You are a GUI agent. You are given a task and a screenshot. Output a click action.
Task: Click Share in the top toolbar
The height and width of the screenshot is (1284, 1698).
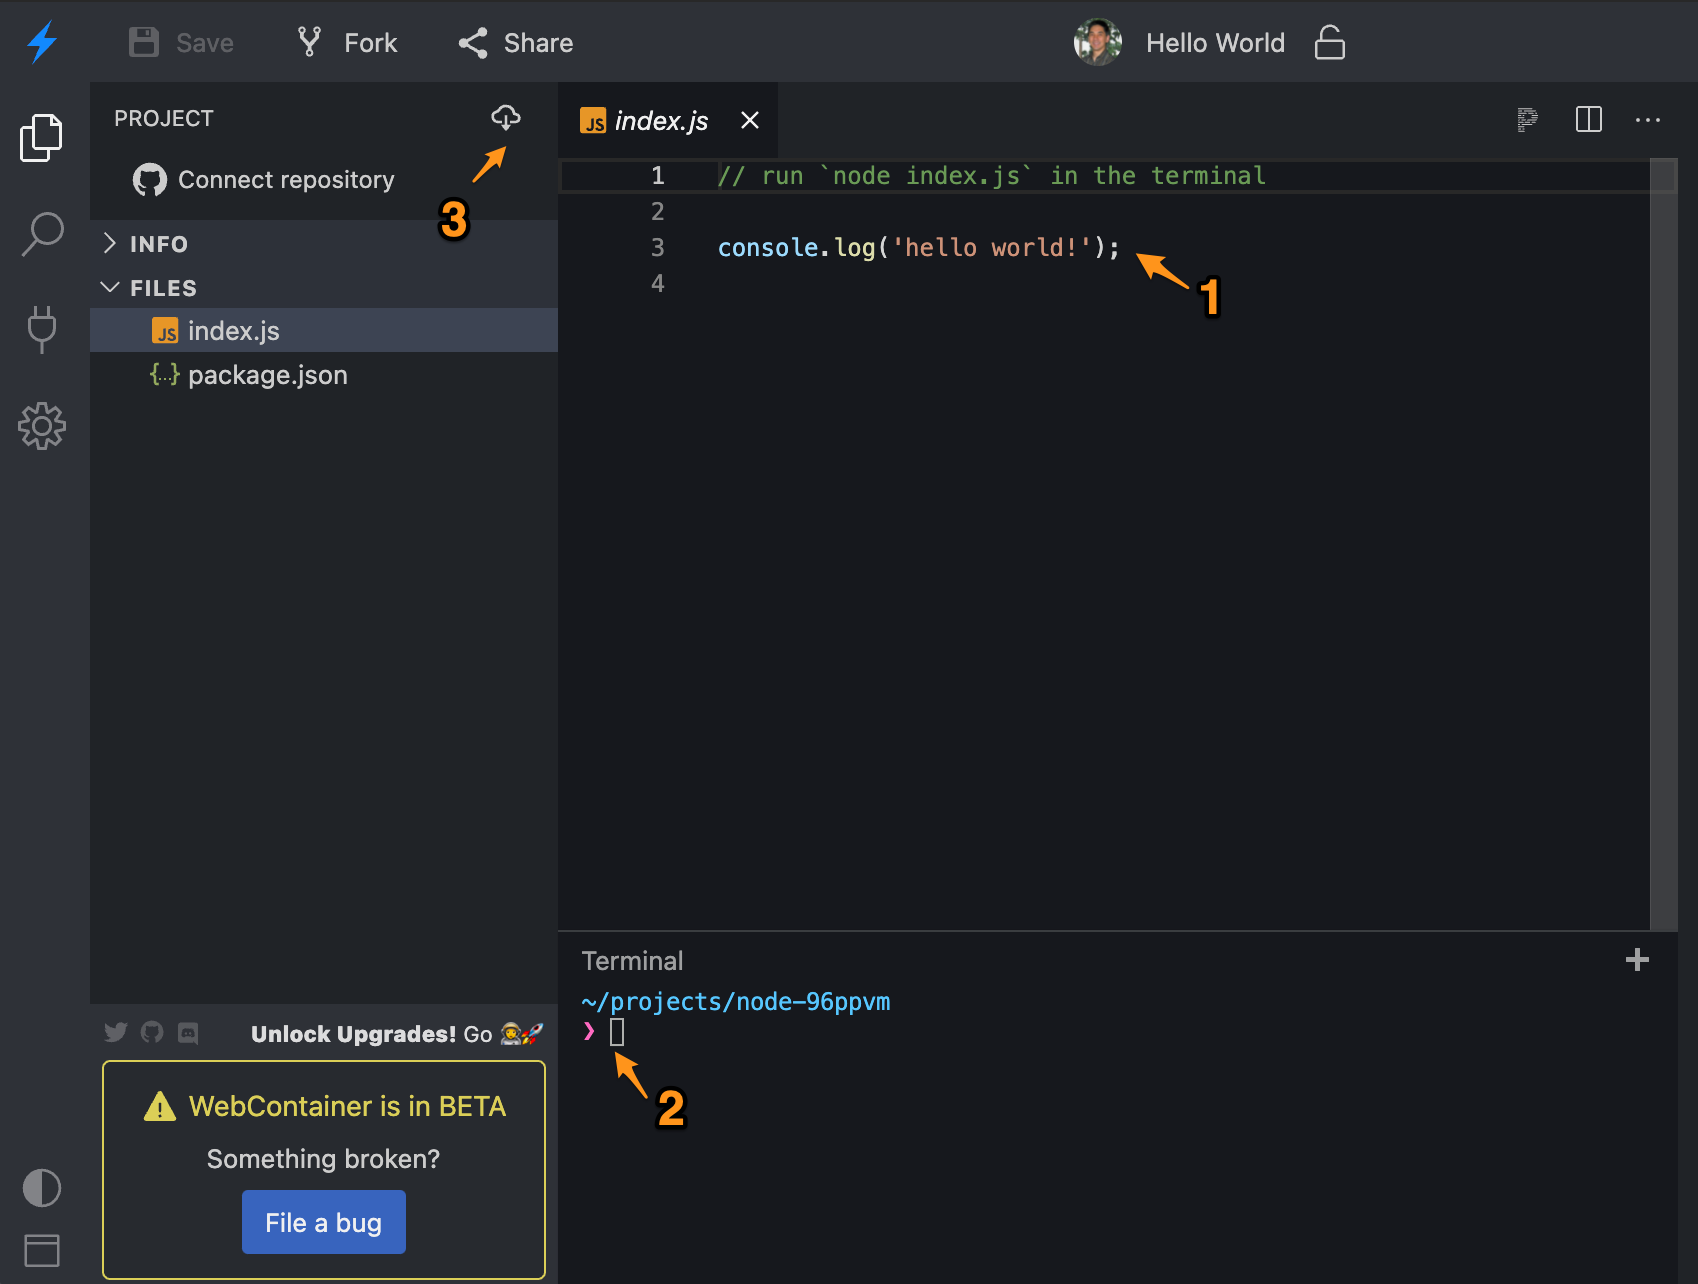[515, 42]
